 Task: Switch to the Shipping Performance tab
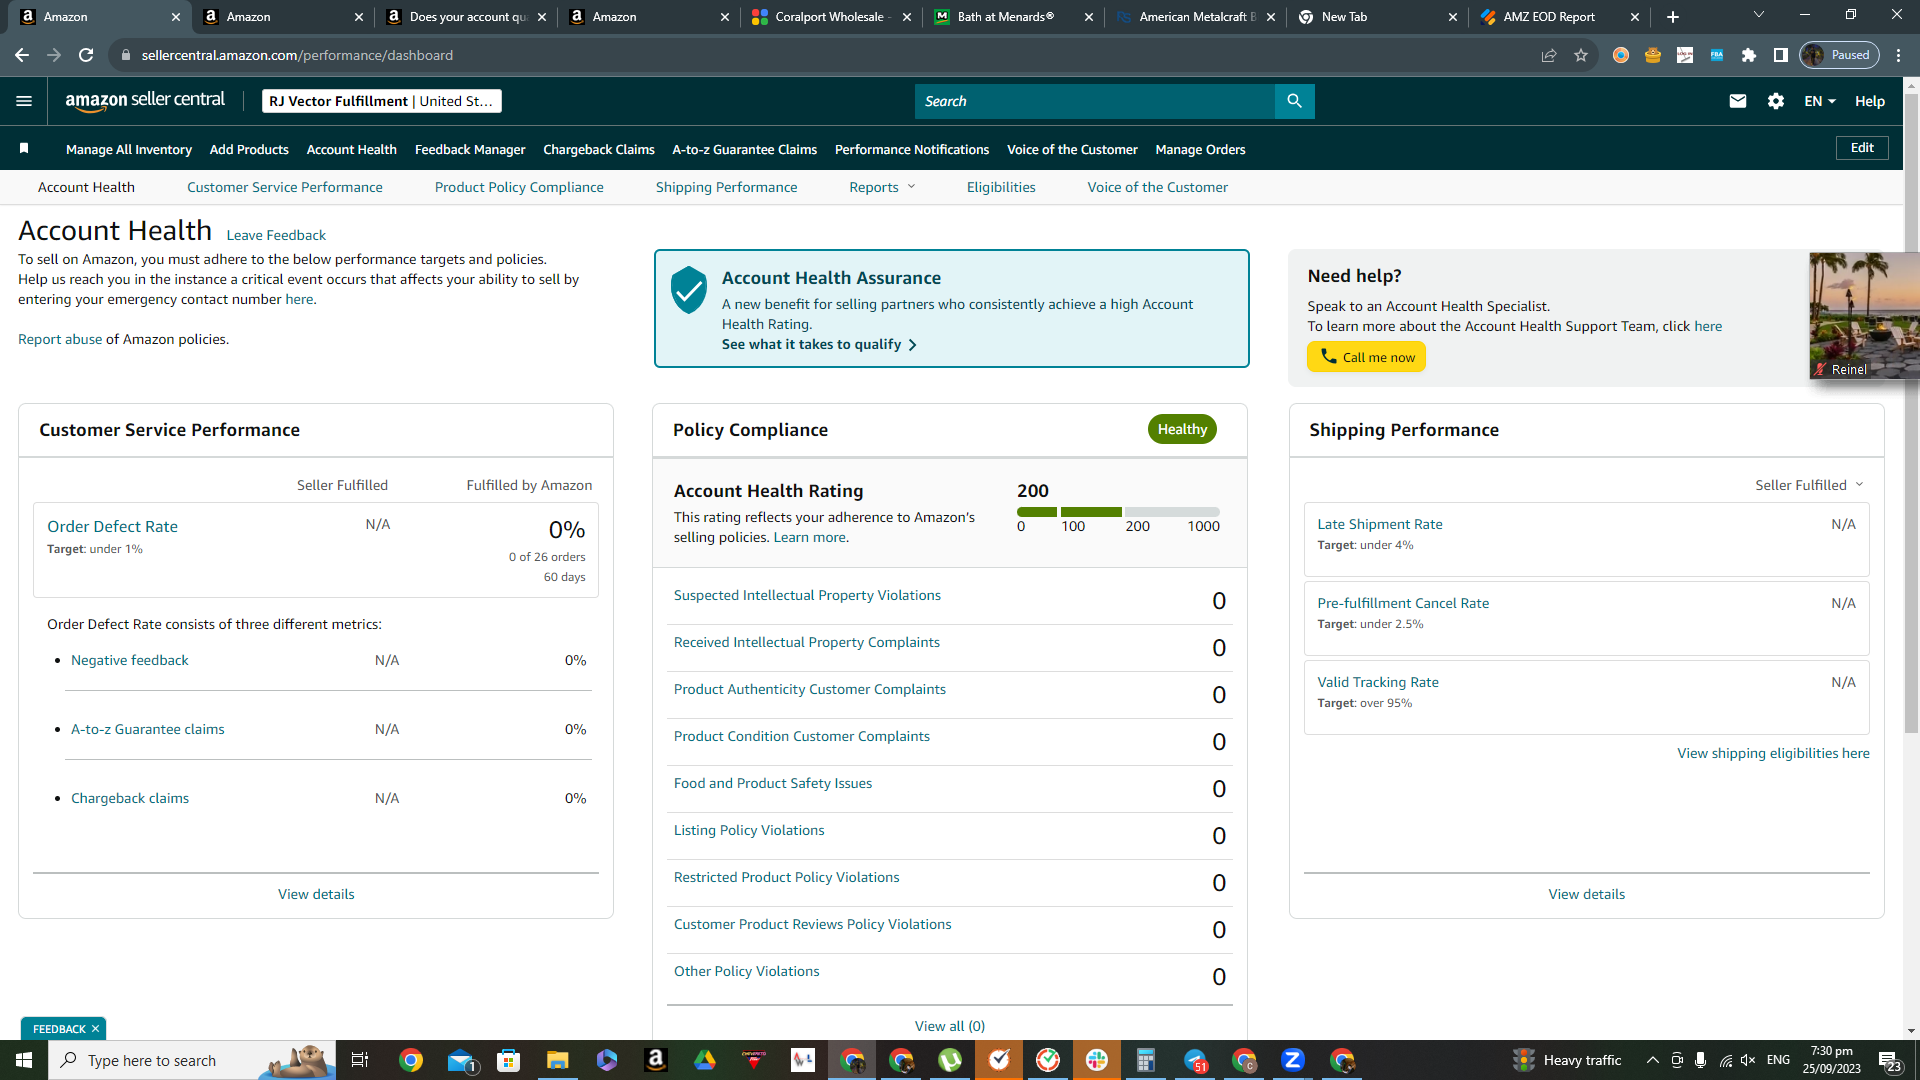pyautogui.click(x=727, y=187)
